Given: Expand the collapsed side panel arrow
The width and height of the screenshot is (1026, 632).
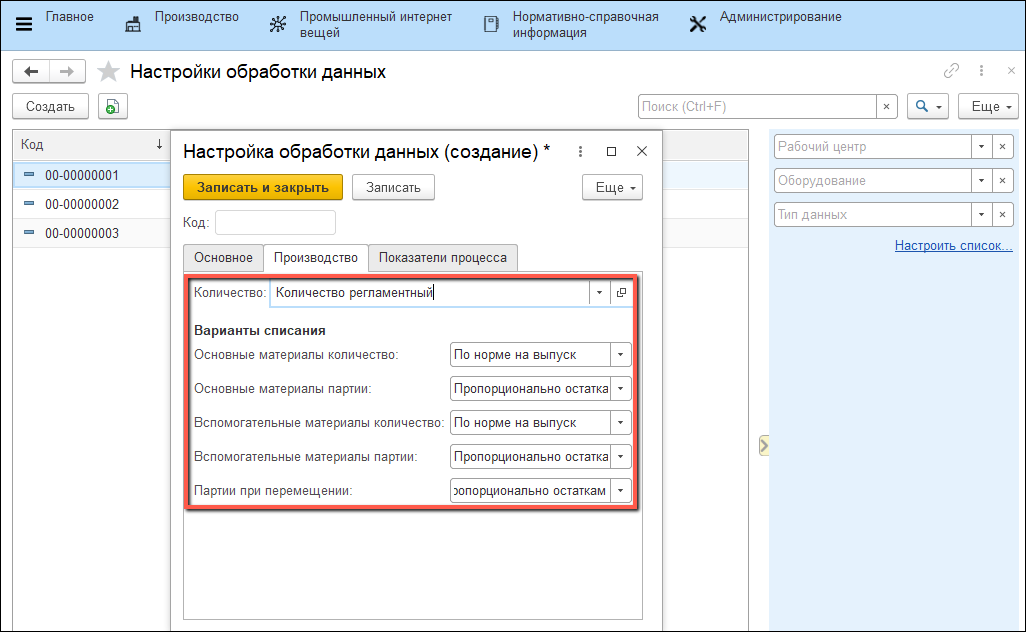Looking at the screenshot, I should pyautogui.click(x=764, y=445).
